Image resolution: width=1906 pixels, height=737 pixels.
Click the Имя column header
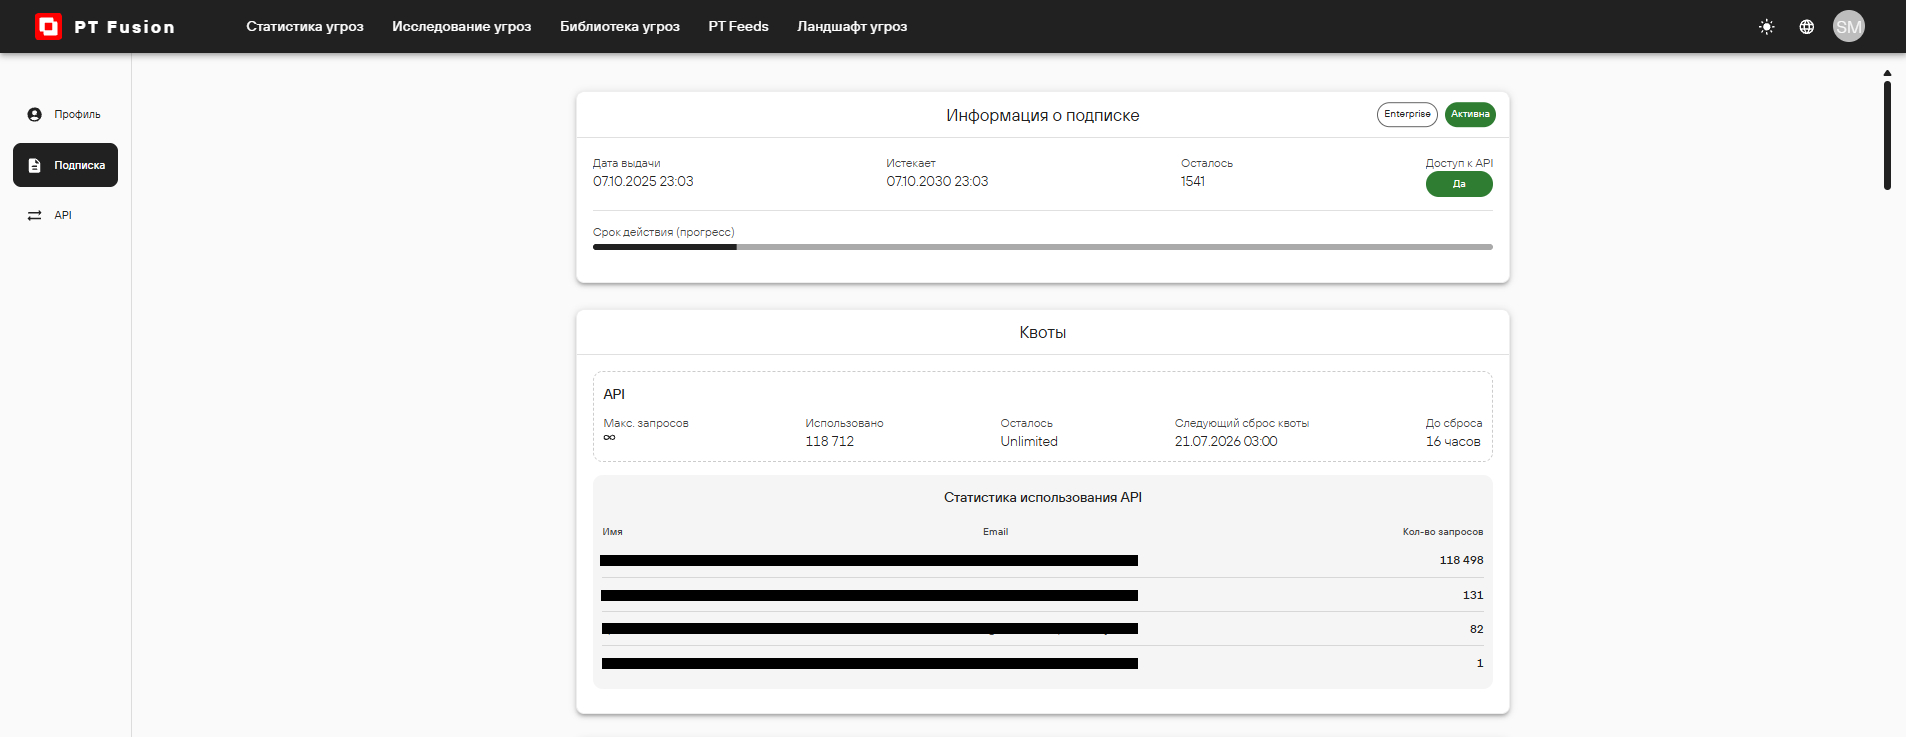tap(612, 532)
